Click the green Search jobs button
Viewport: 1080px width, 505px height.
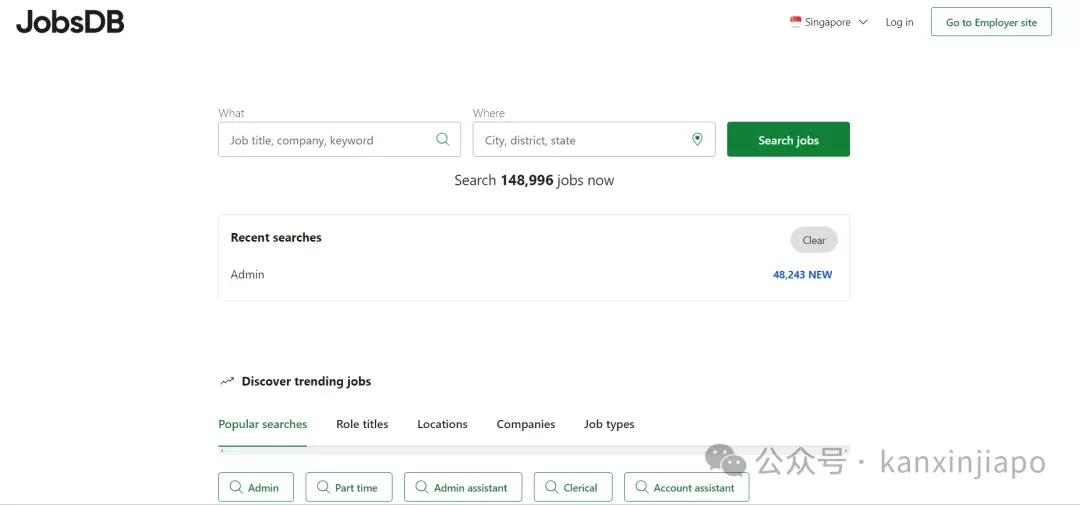(x=788, y=139)
